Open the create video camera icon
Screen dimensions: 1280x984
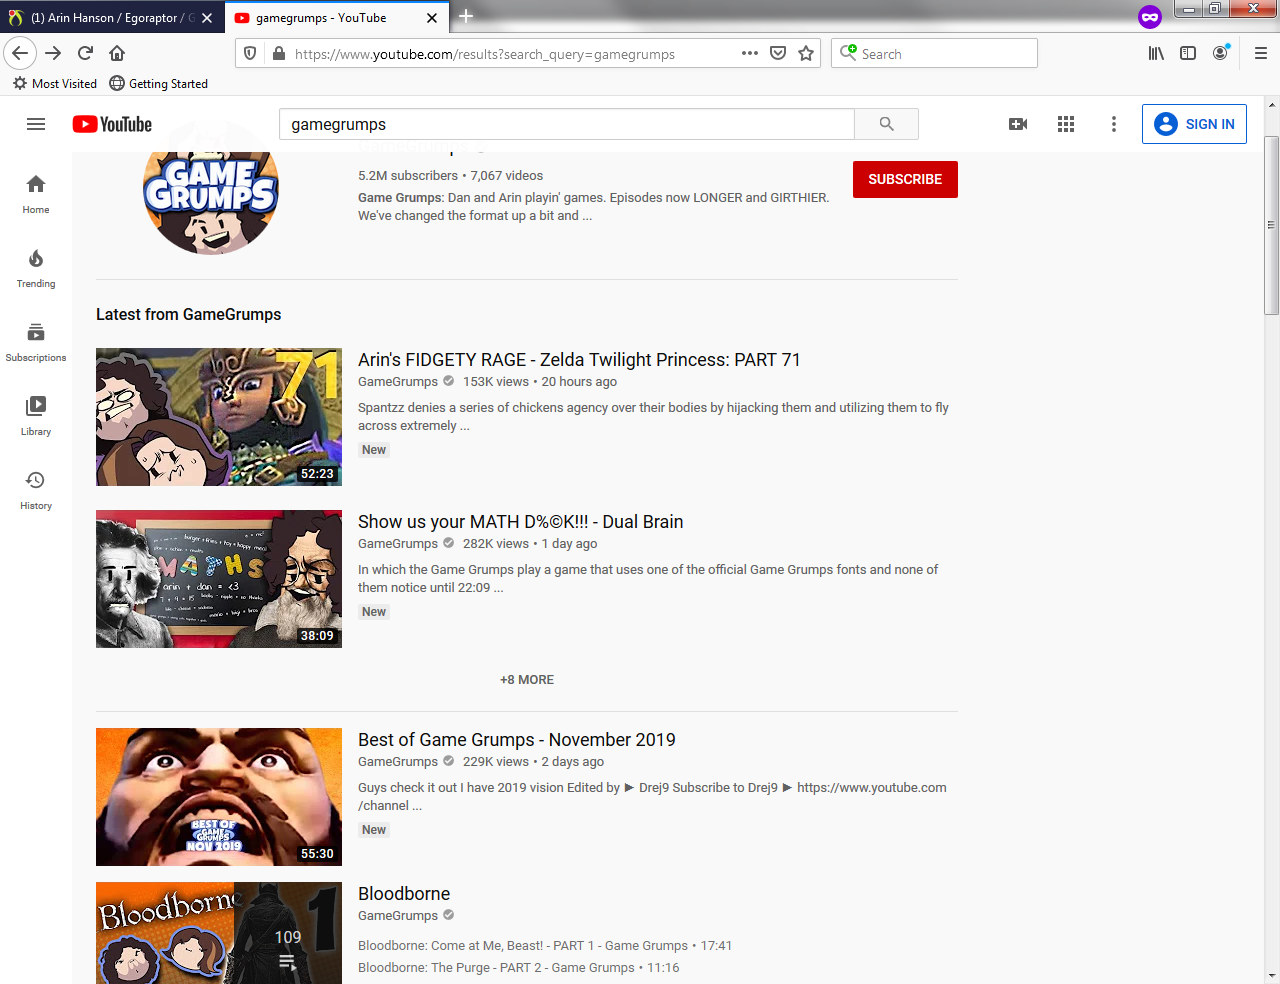tap(1018, 124)
